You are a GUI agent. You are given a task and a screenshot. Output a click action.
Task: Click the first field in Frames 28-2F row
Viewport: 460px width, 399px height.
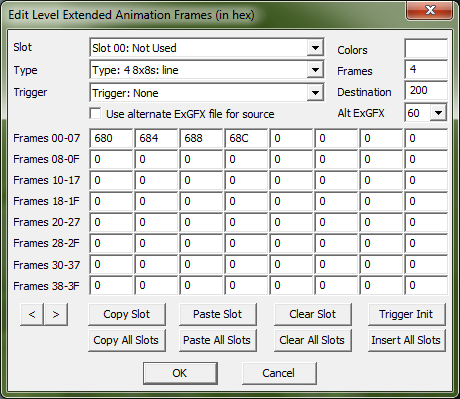(111, 243)
